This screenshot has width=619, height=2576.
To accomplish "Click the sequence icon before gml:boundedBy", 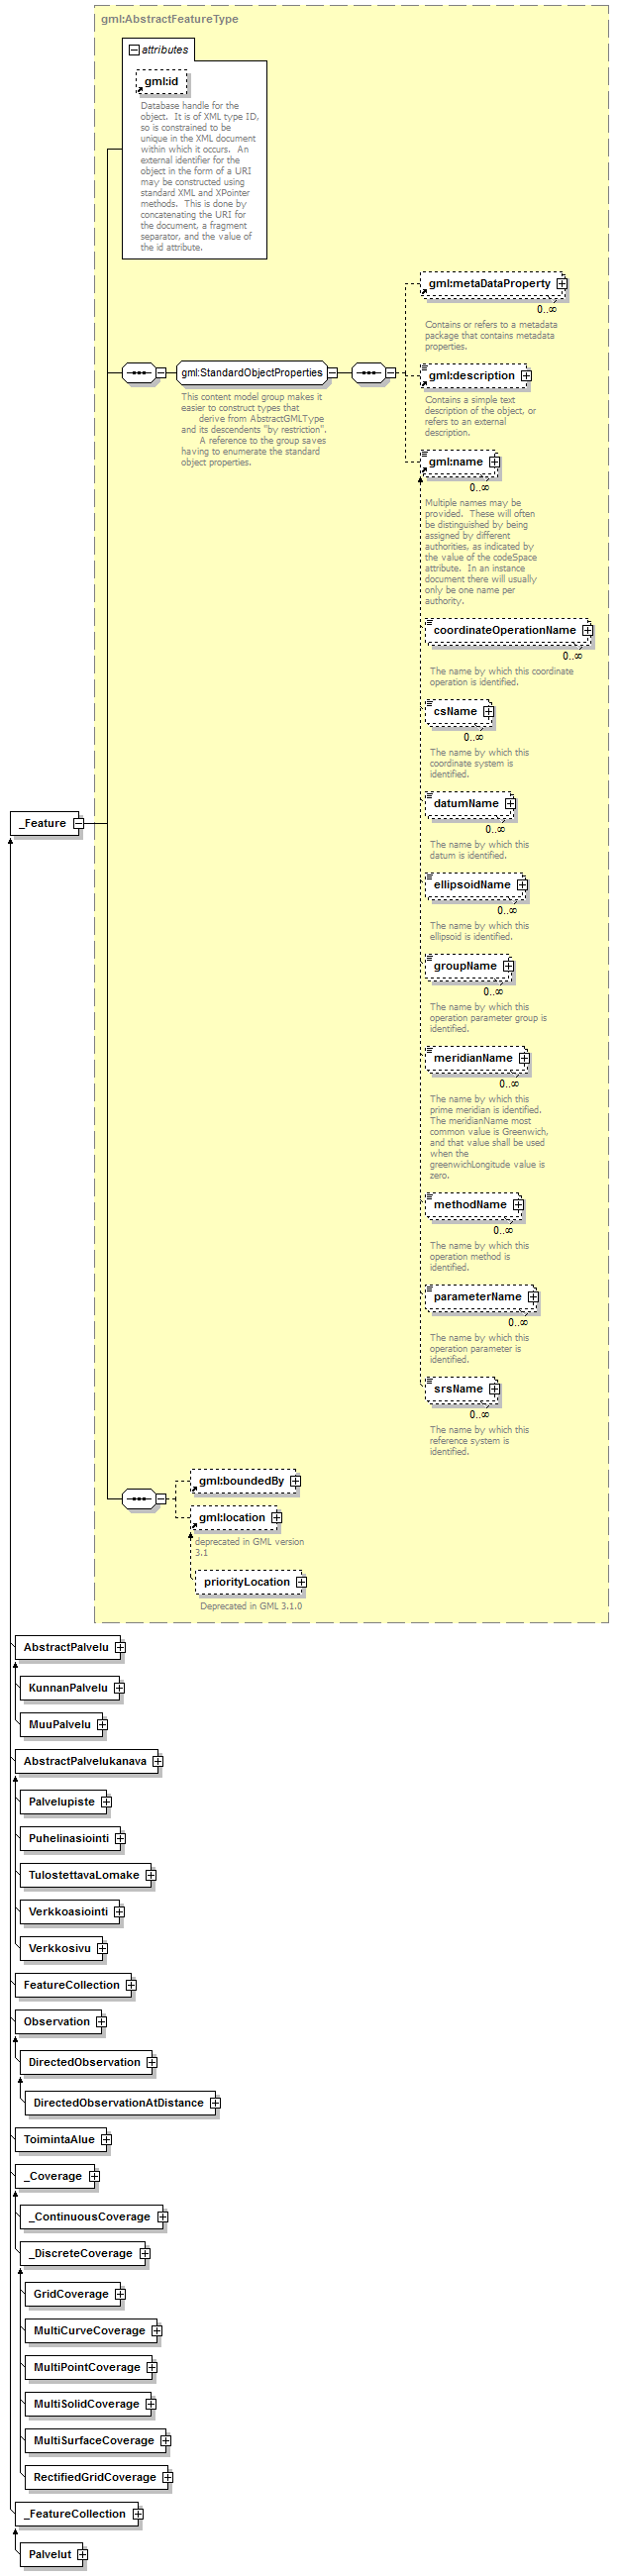I will [x=139, y=1499].
